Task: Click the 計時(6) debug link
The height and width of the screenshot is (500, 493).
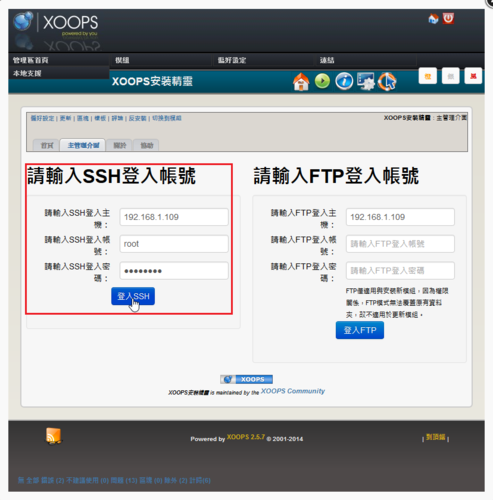Action: (x=200, y=480)
